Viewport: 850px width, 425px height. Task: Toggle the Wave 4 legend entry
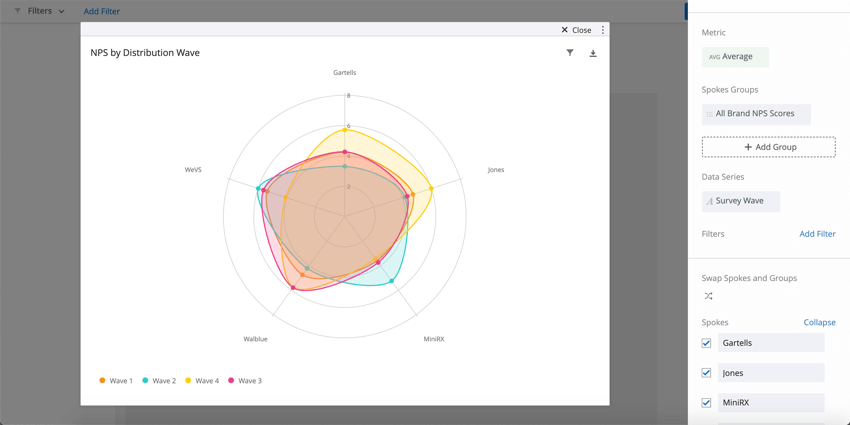click(202, 381)
